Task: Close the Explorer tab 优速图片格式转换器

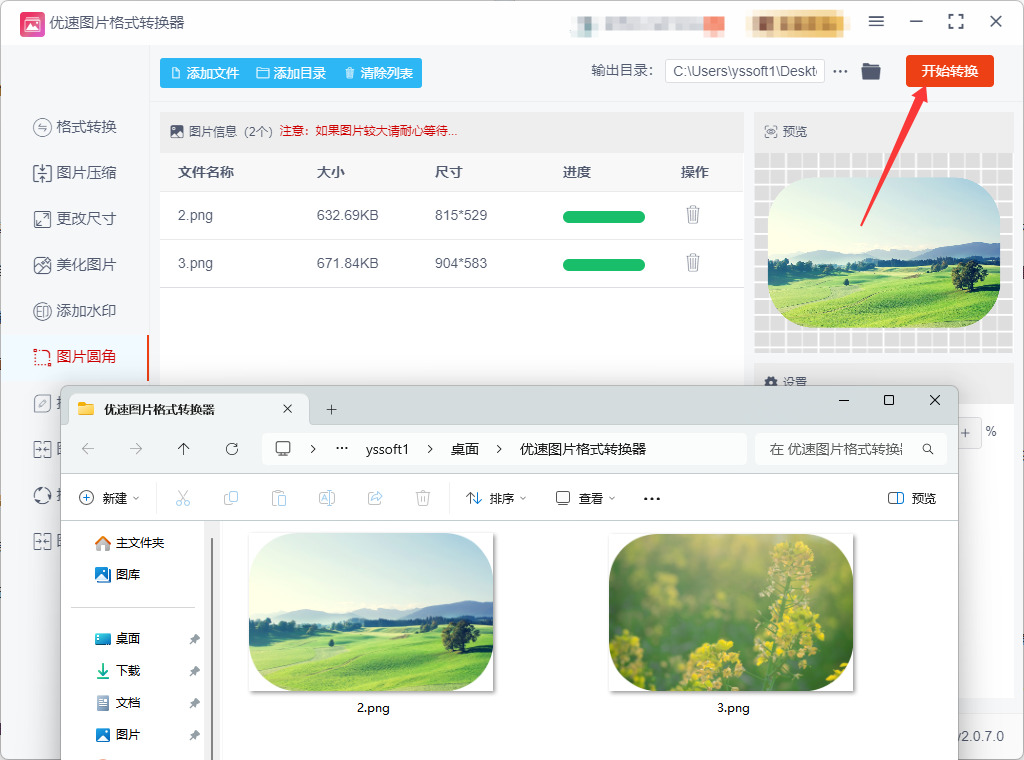Action: pos(287,409)
